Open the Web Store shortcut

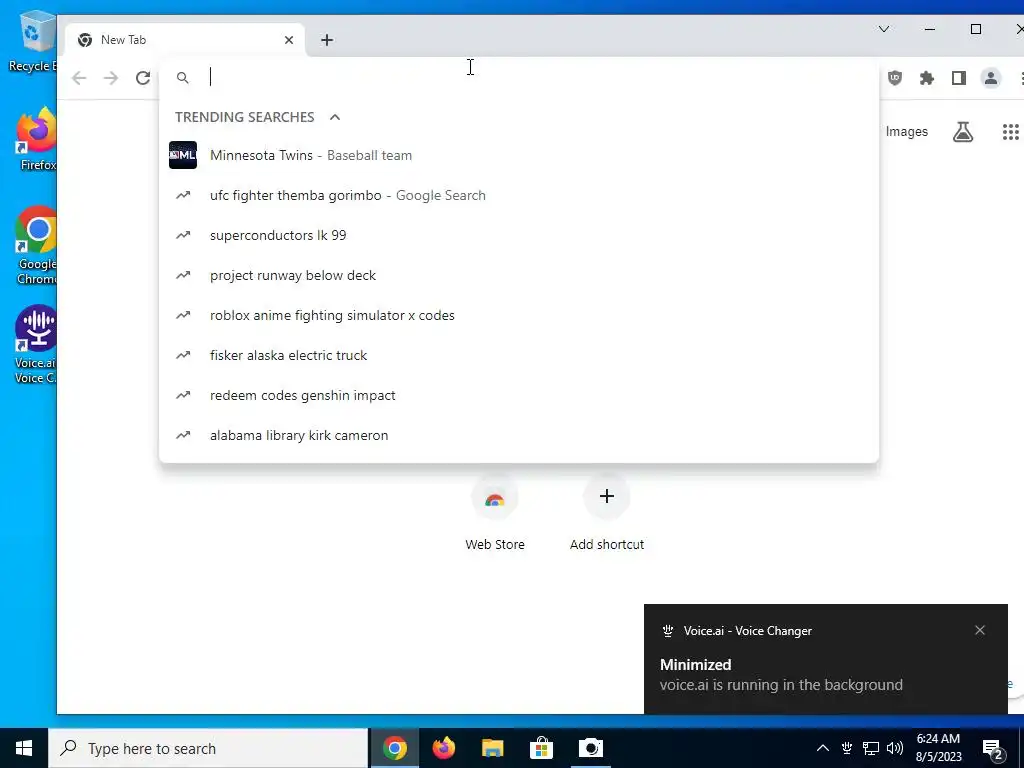click(495, 513)
